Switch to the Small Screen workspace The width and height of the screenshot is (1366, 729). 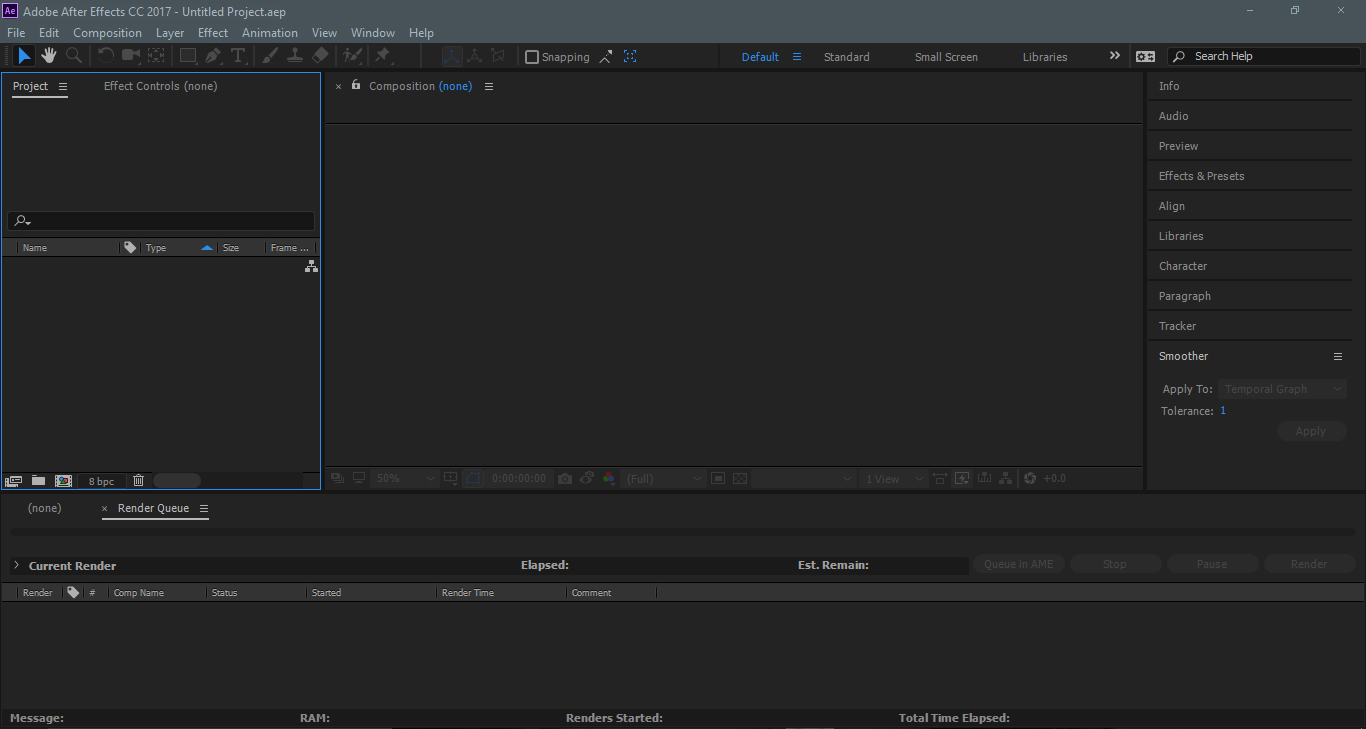point(946,56)
